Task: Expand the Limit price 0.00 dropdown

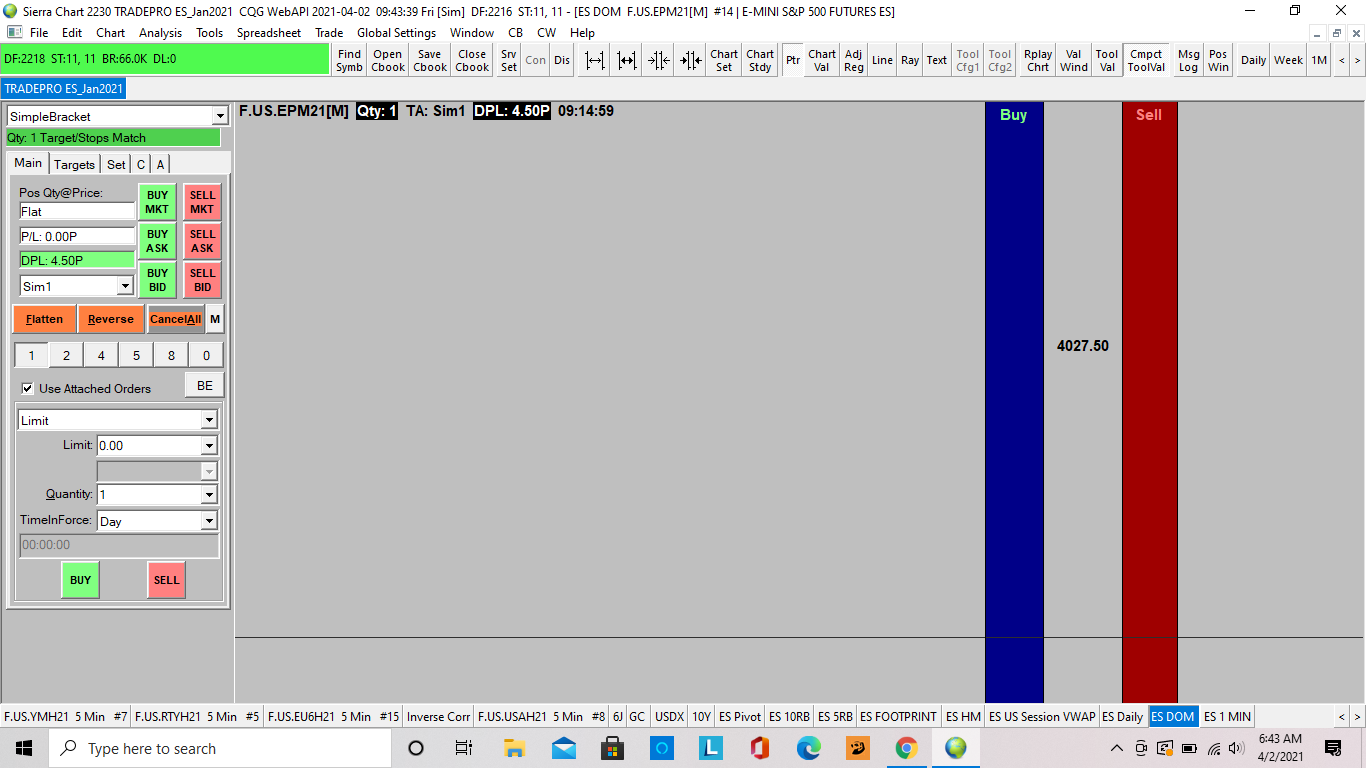Action: pyautogui.click(x=209, y=446)
